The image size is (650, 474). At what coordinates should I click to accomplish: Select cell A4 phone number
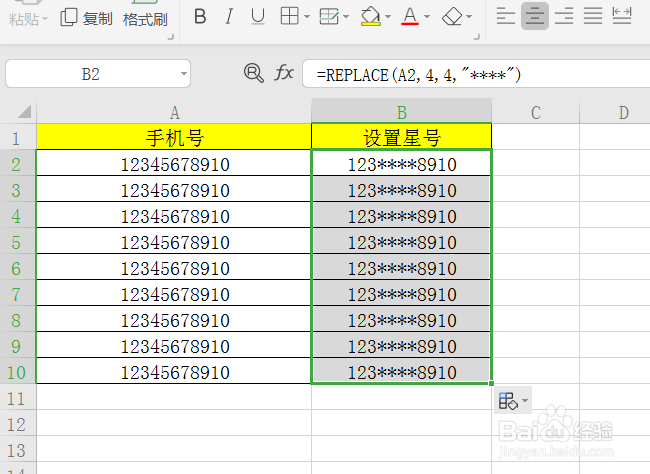[x=174, y=215]
